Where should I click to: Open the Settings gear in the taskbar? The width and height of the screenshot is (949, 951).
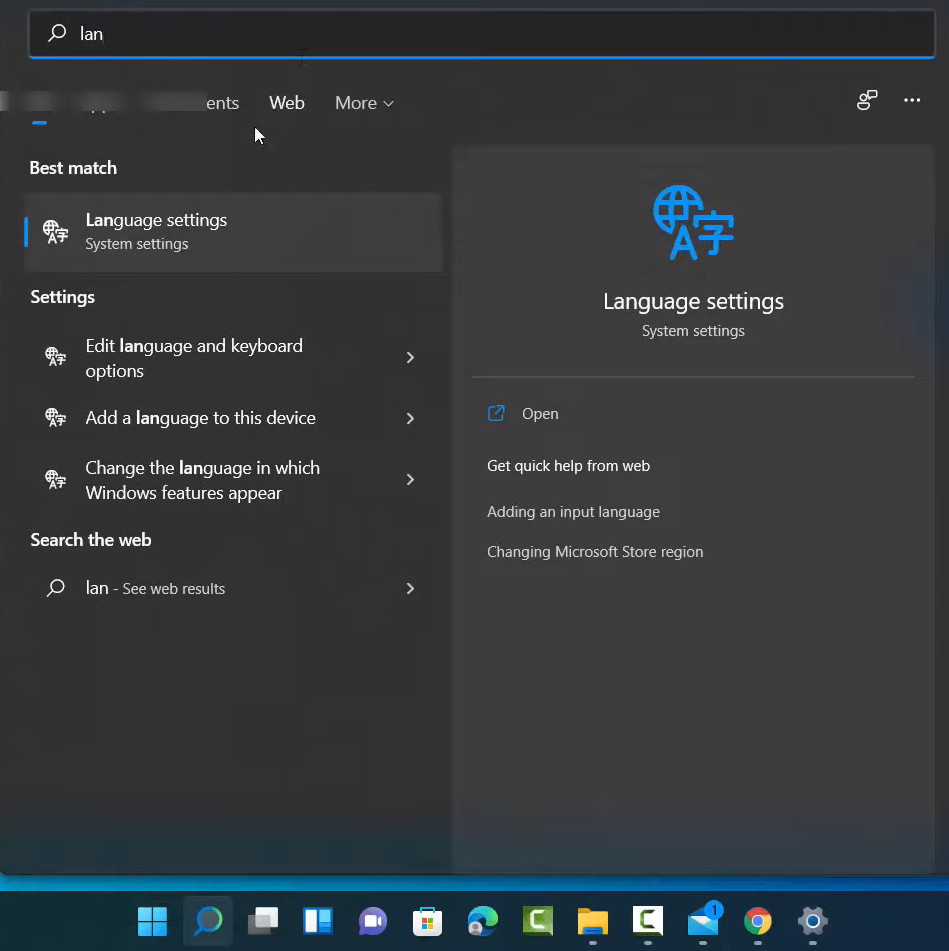812,920
